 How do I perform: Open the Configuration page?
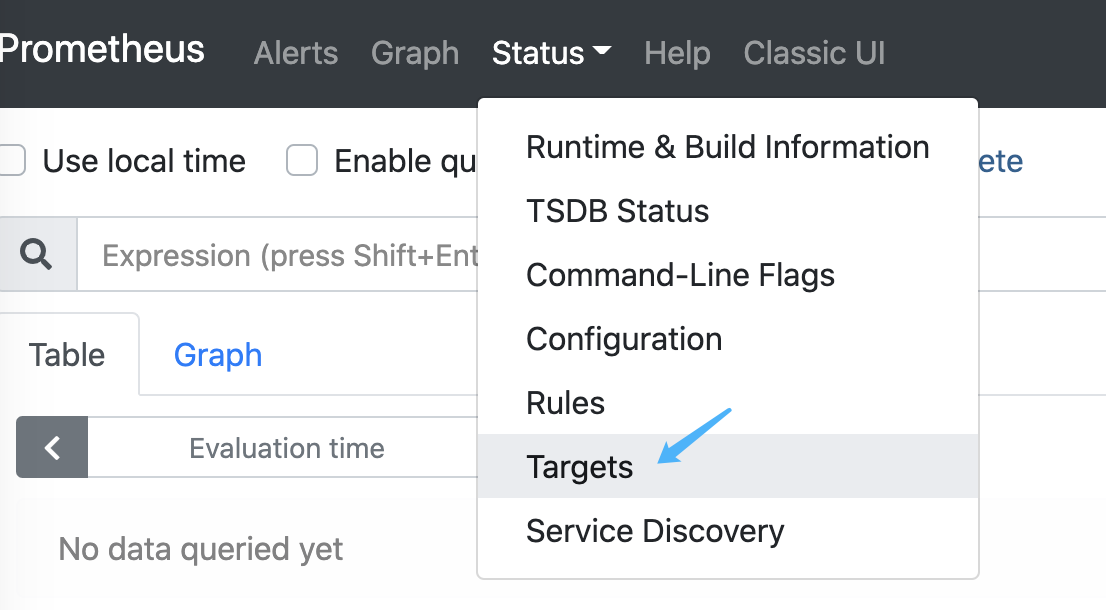728,339
